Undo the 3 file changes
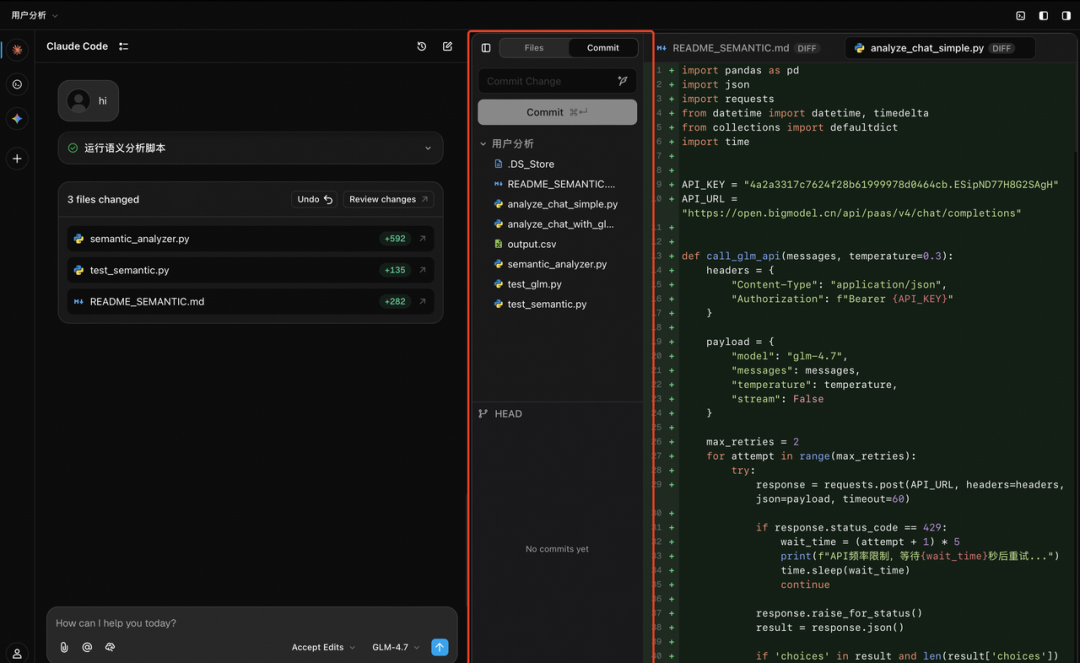 (315, 200)
